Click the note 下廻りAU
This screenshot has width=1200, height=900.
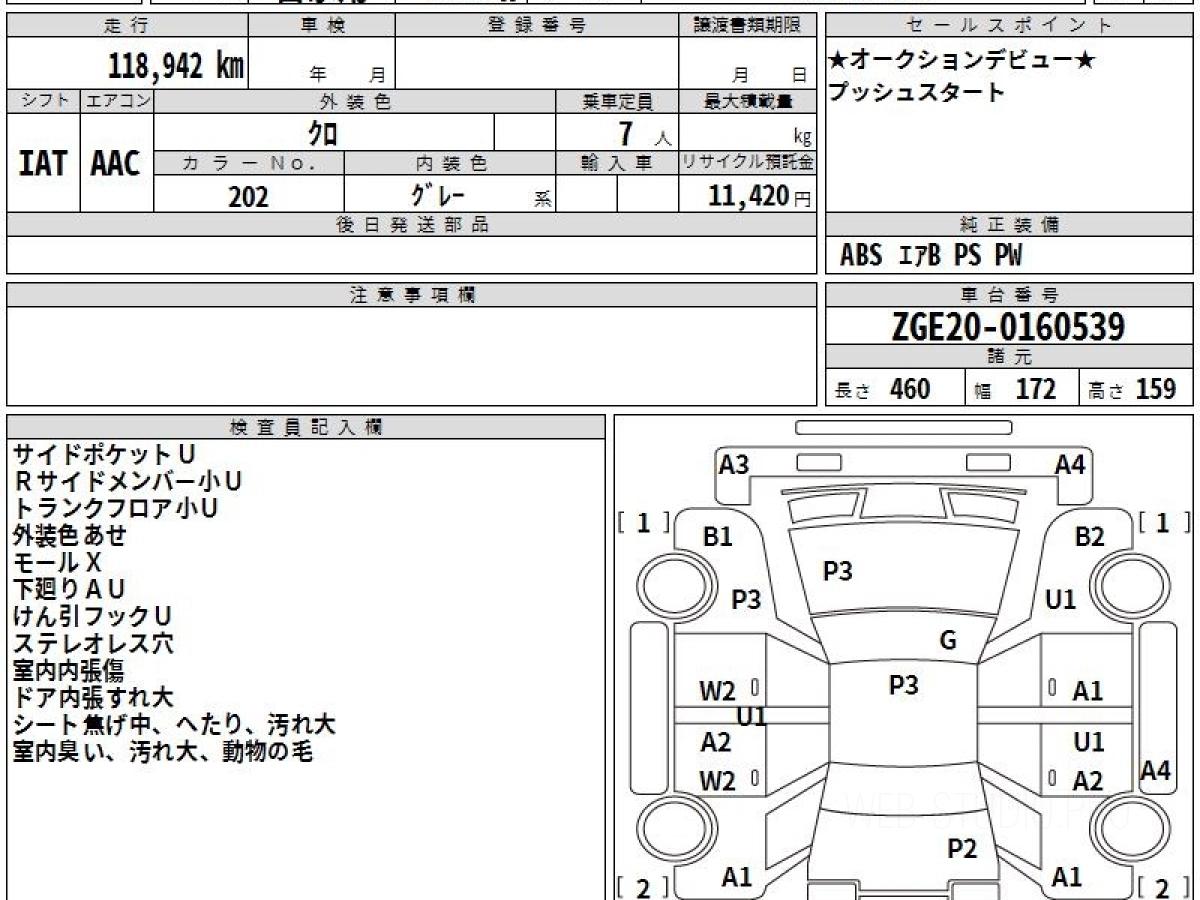(69, 590)
